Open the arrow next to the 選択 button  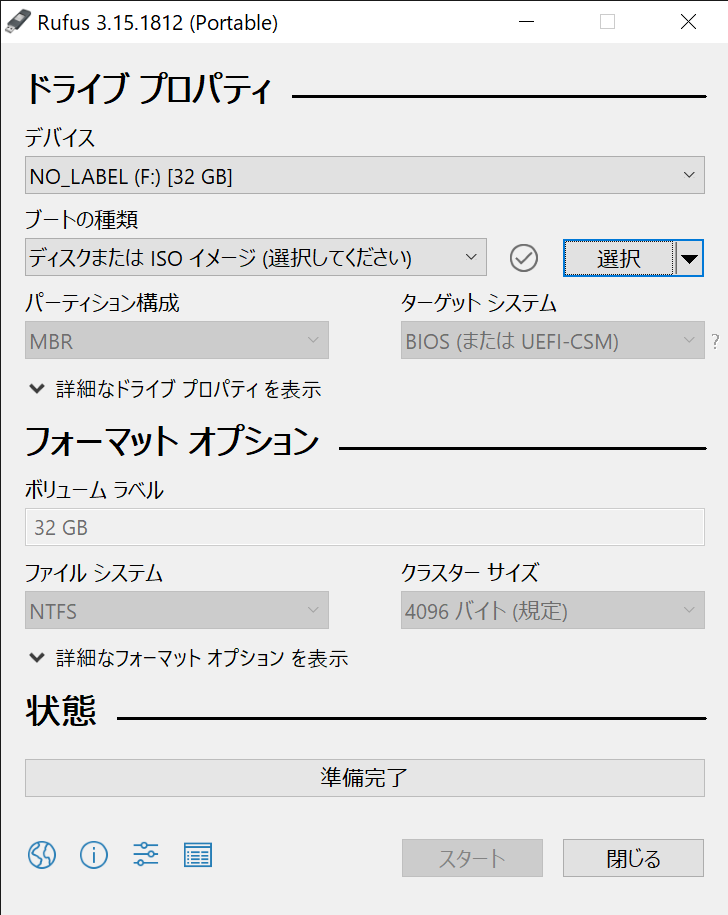point(690,258)
